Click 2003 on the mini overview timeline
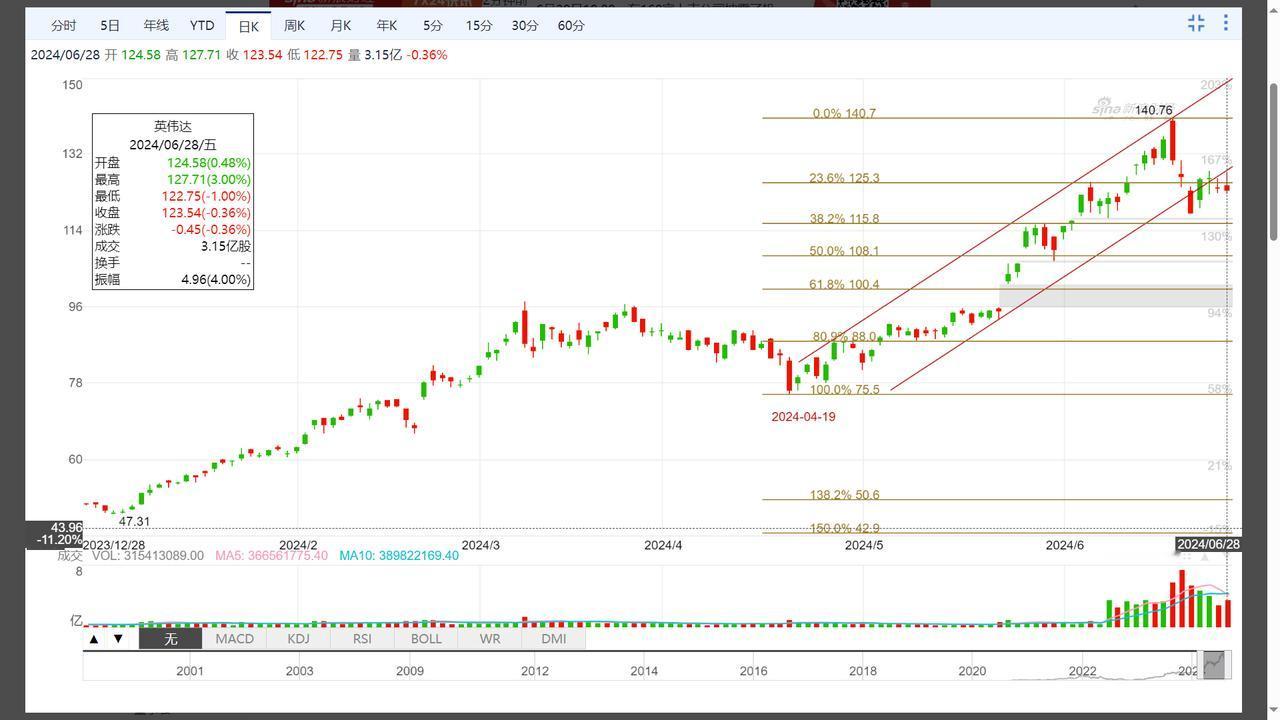1280x720 pixels. point(299,671)
